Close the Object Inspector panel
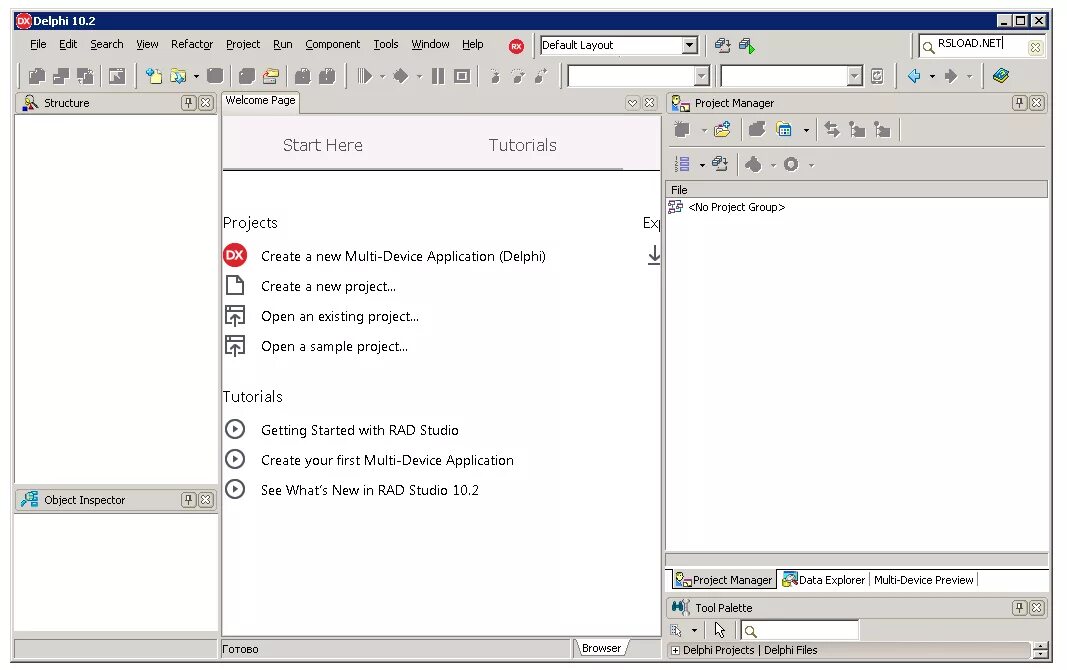Viewport: 1067px width, 670px height. [x=206, y=500]
